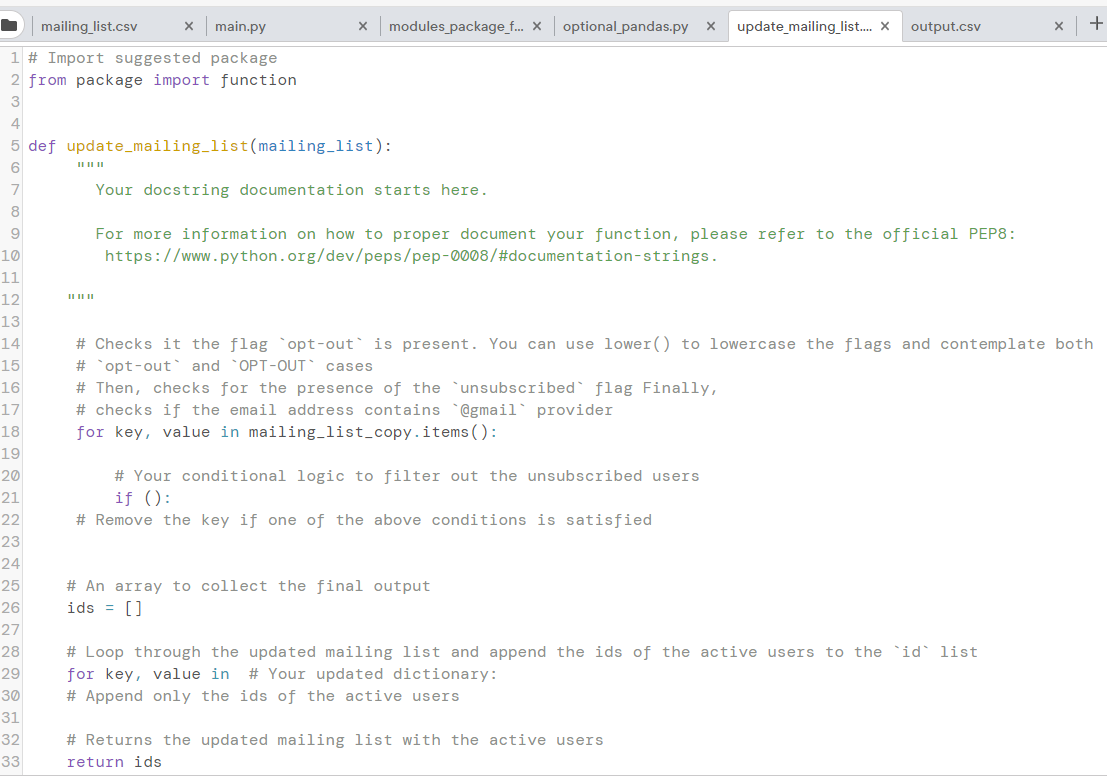Select the update_mailing_list tab
Screen dimensions: 1107x782
click(x=804, y=26)
